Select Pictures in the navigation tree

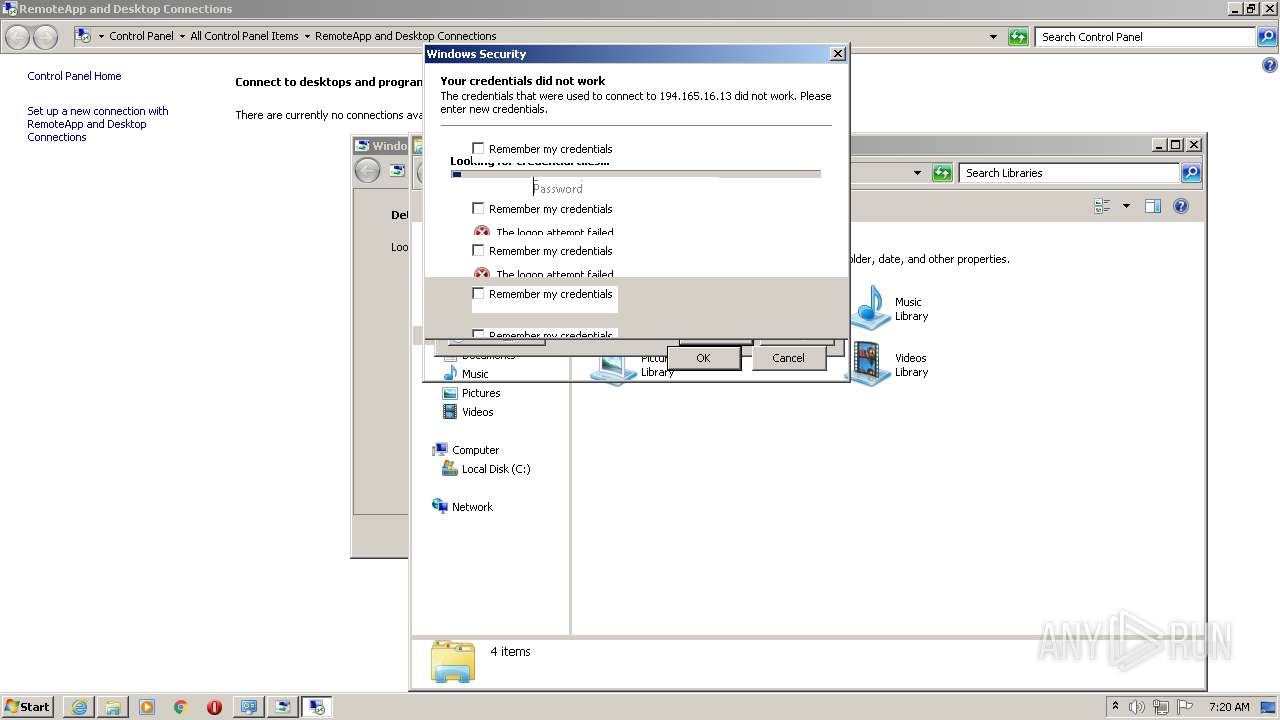pyautogui.click(x=481, y=393)
